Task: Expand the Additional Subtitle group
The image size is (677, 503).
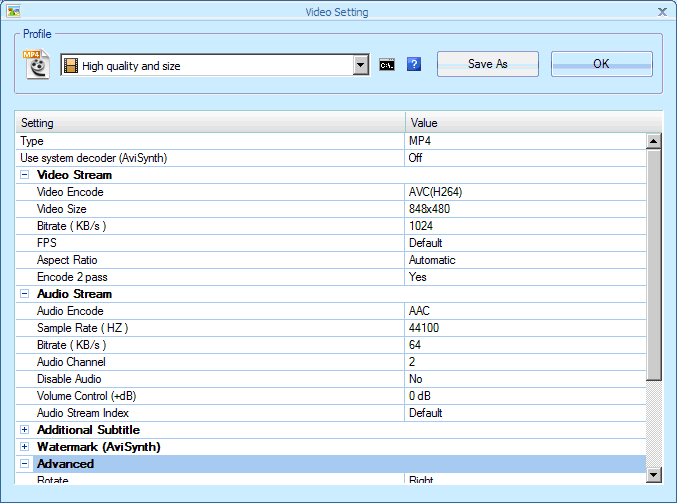Action: coord(25,430)
